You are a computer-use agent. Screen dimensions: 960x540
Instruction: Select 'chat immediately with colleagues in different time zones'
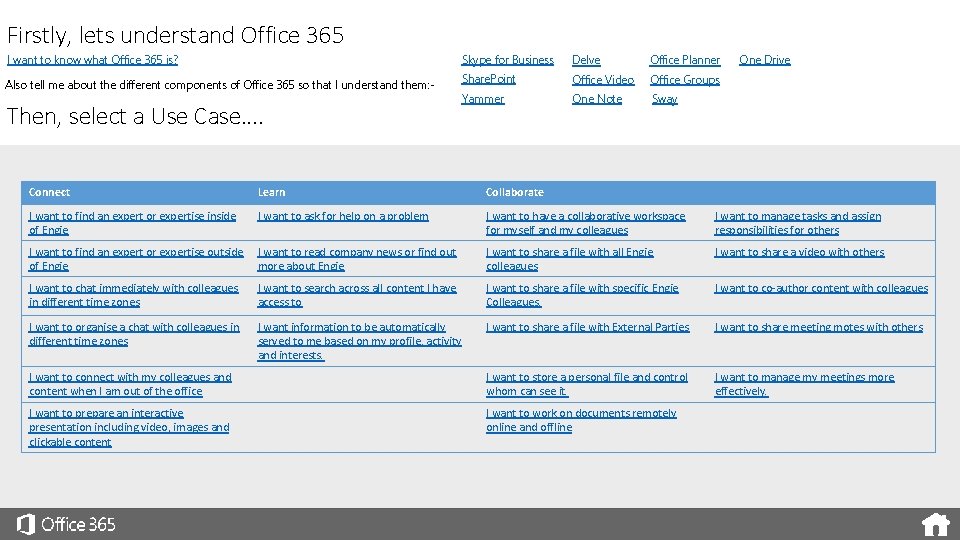click(133, 295)
